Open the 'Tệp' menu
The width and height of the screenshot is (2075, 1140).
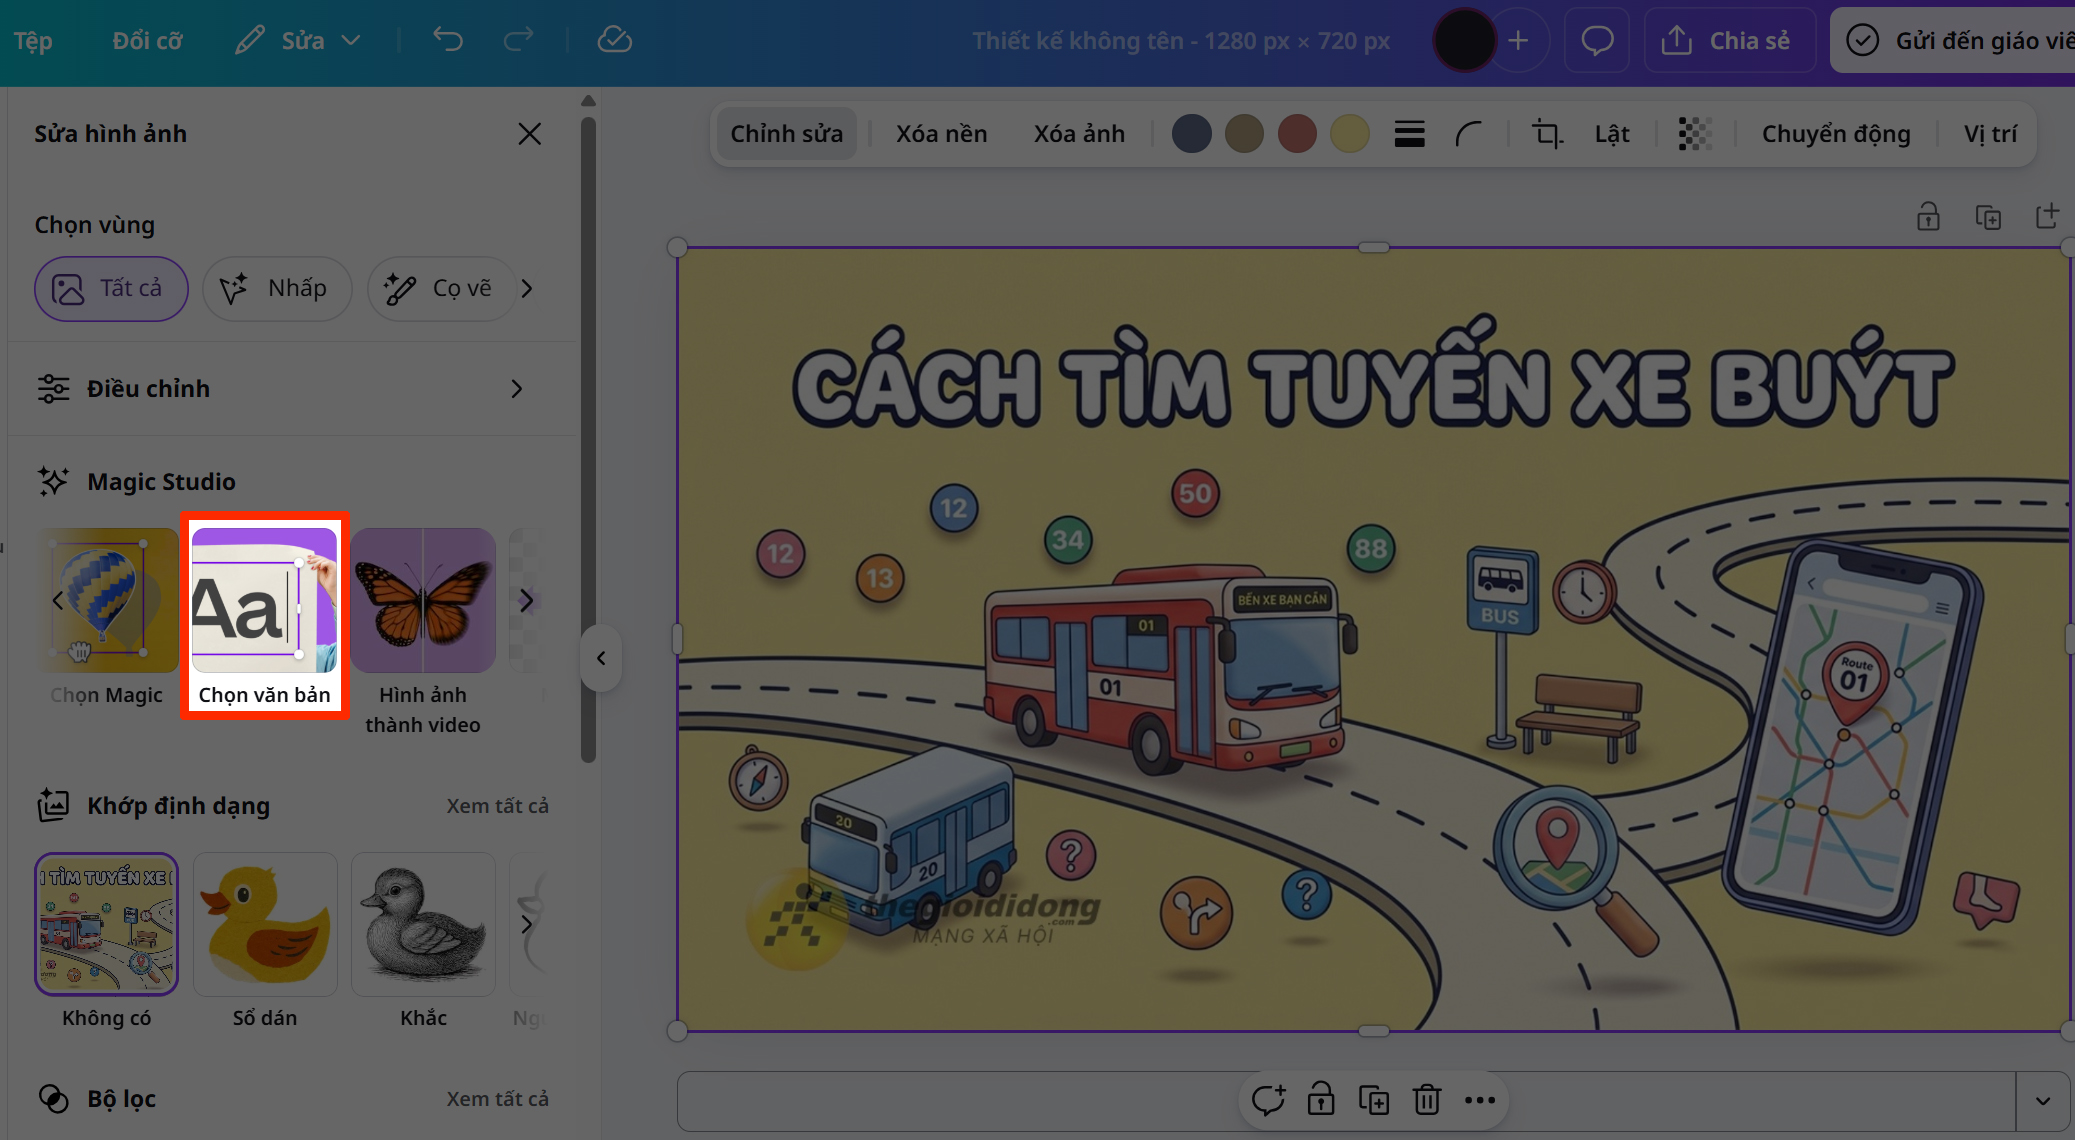[x=33, y=40]
